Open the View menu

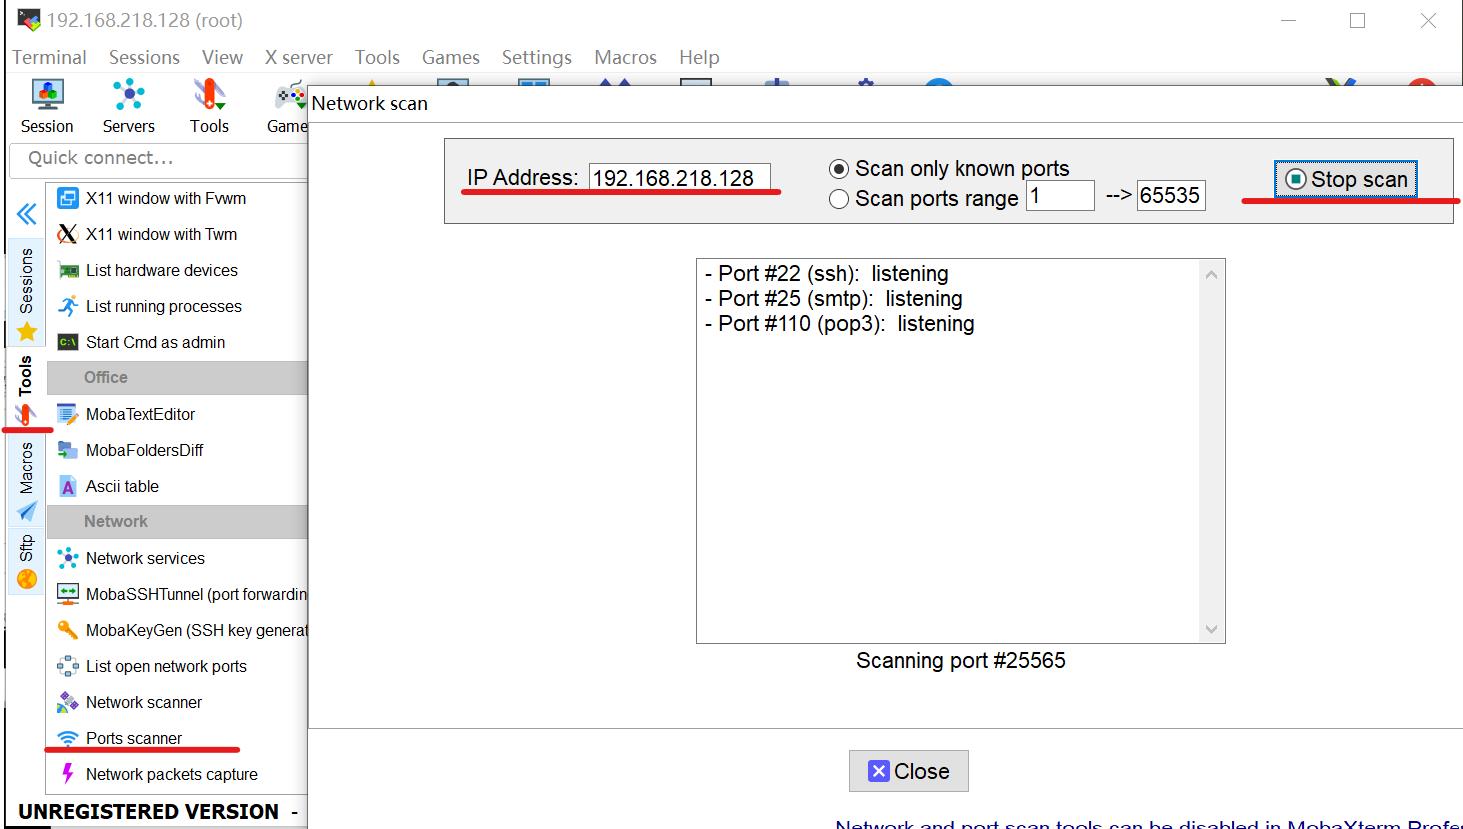(222, 57)
